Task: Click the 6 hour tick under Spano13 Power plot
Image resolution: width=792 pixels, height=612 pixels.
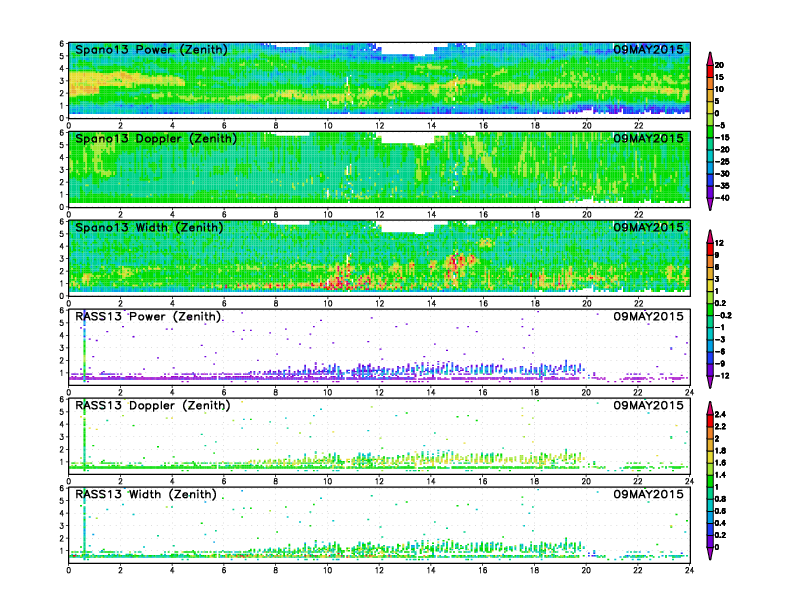Action: coord(224,126)
